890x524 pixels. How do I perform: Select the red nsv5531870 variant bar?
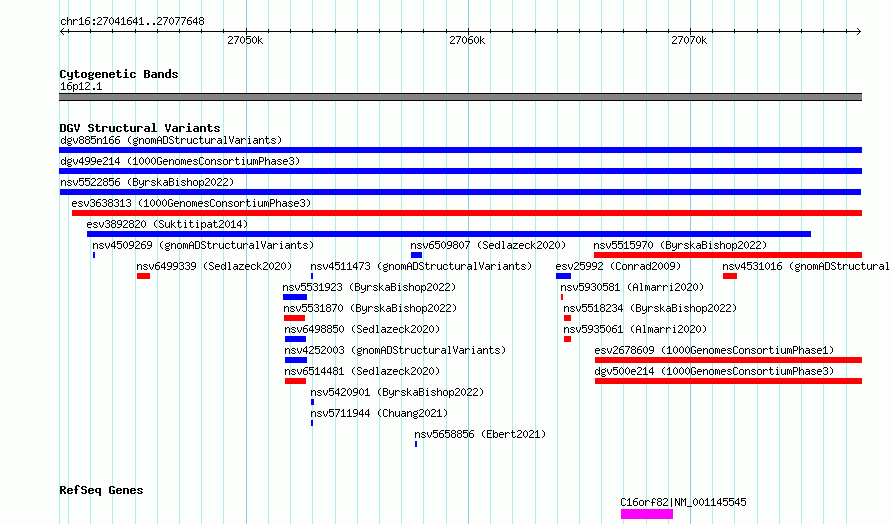click(x=295, y=318)
